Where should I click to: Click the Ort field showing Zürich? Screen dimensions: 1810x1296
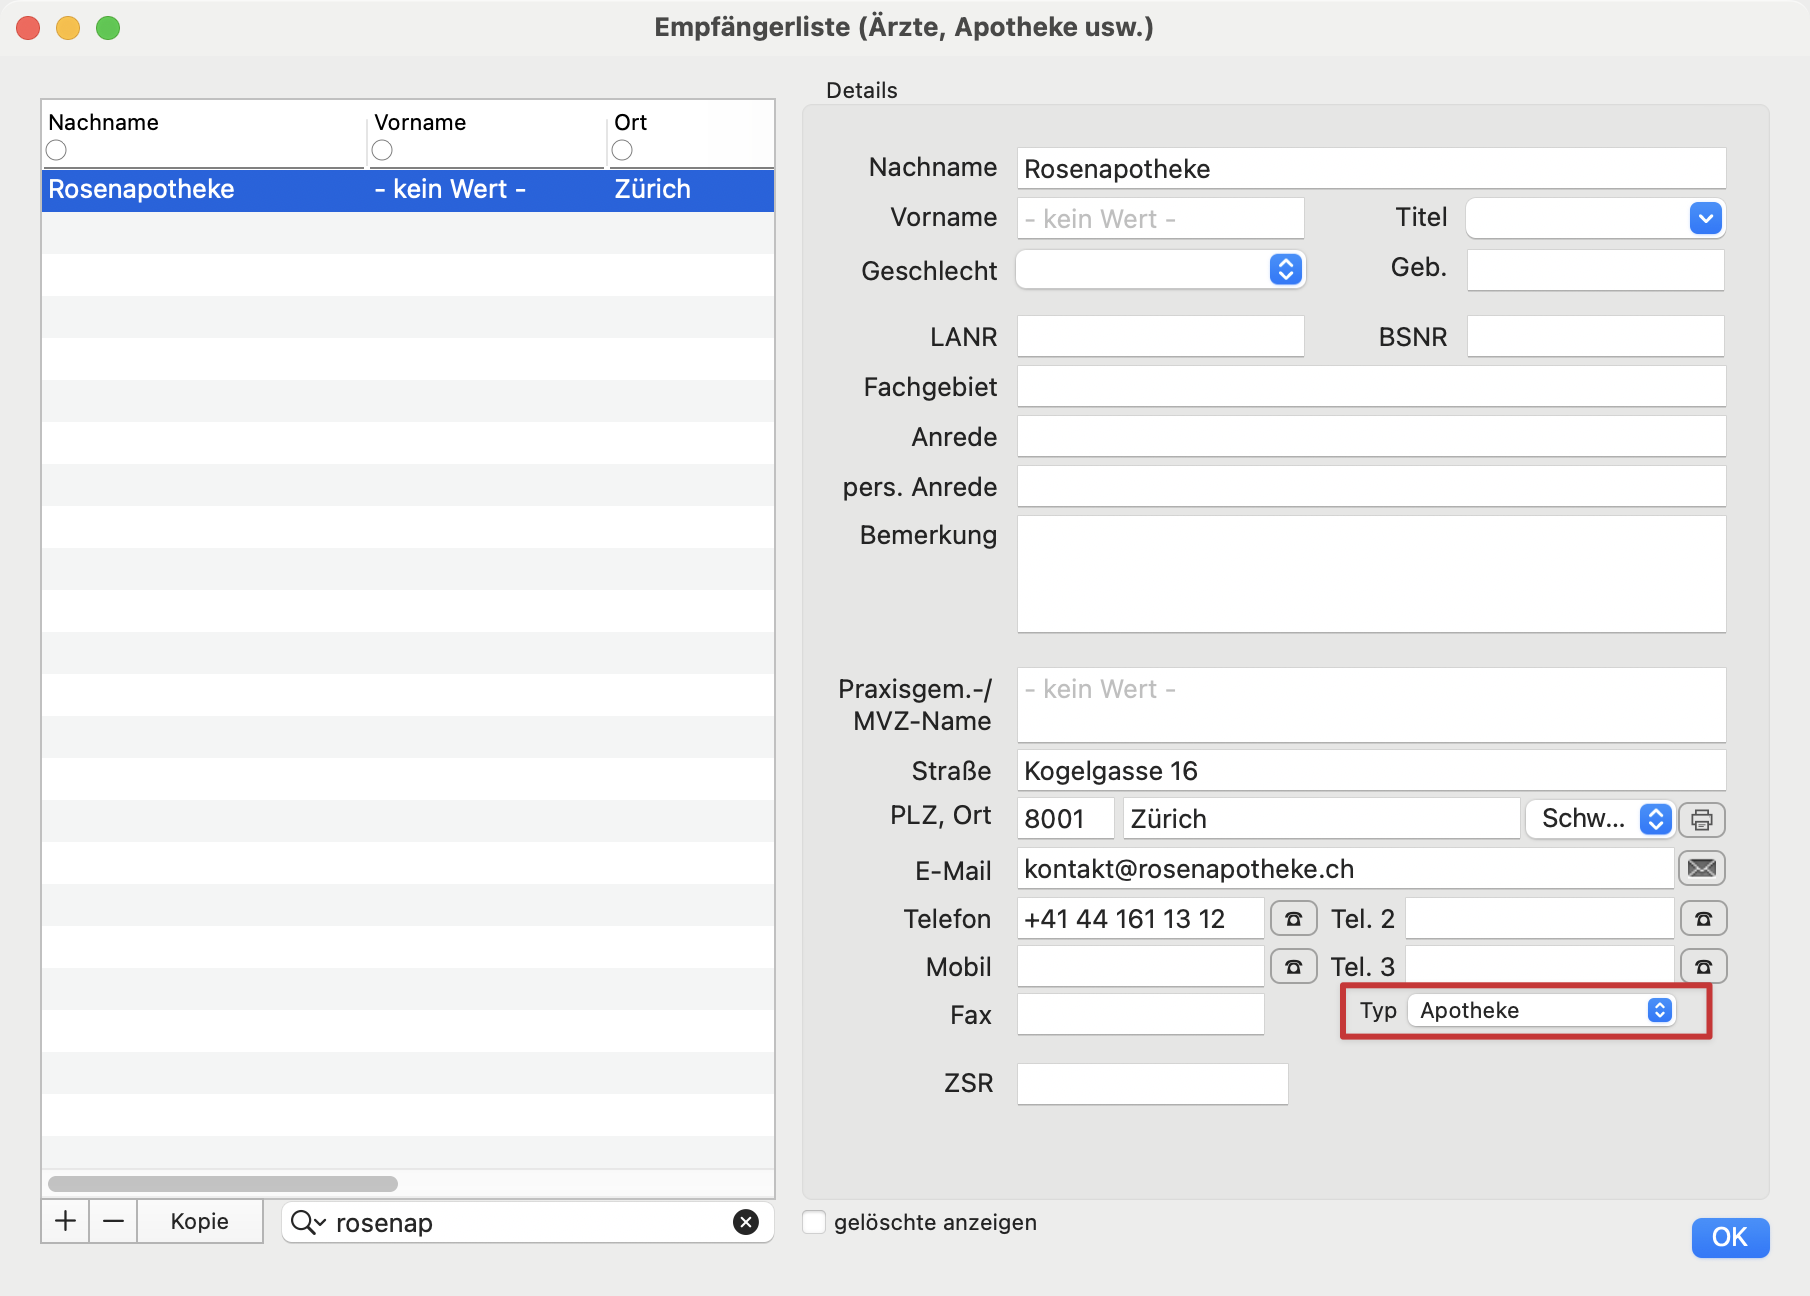point(1322,818)
